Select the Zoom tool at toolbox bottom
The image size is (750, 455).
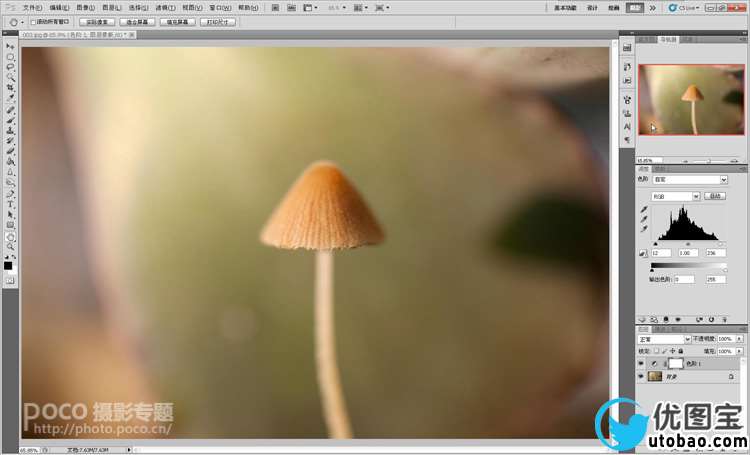10,247
